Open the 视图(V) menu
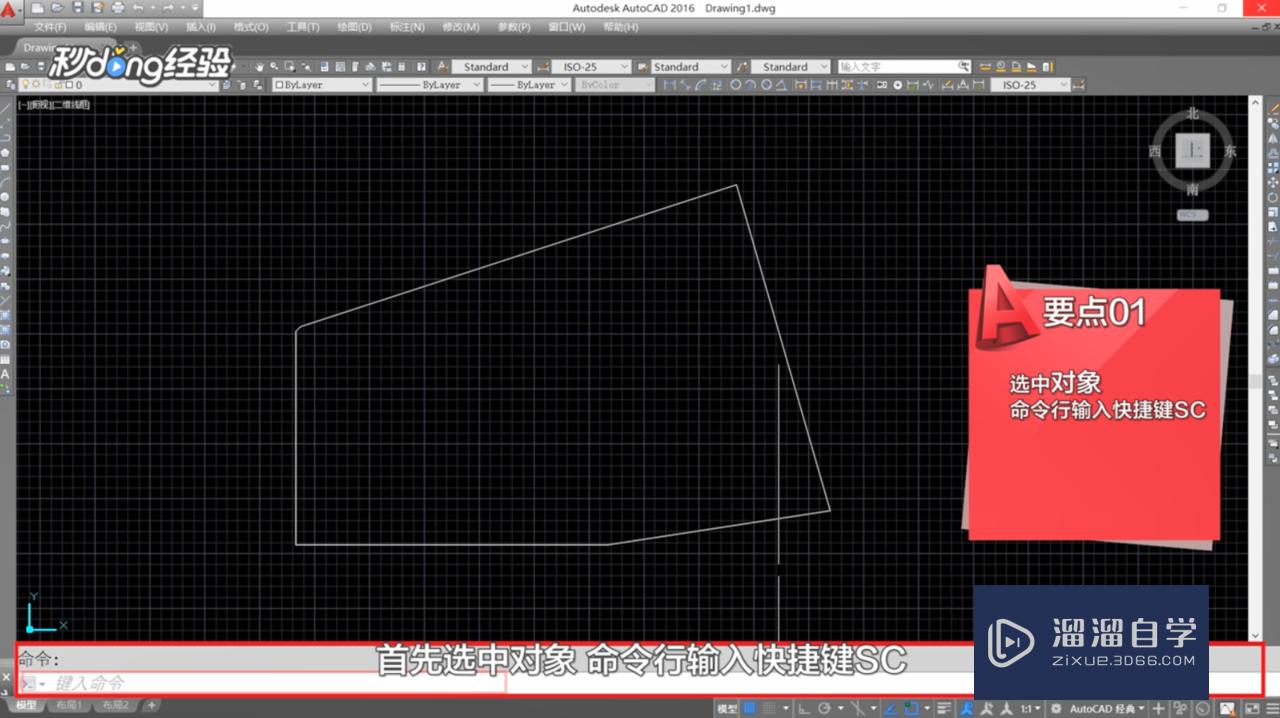The width and height of the screenshot is (1280, 718). [151, 27]
